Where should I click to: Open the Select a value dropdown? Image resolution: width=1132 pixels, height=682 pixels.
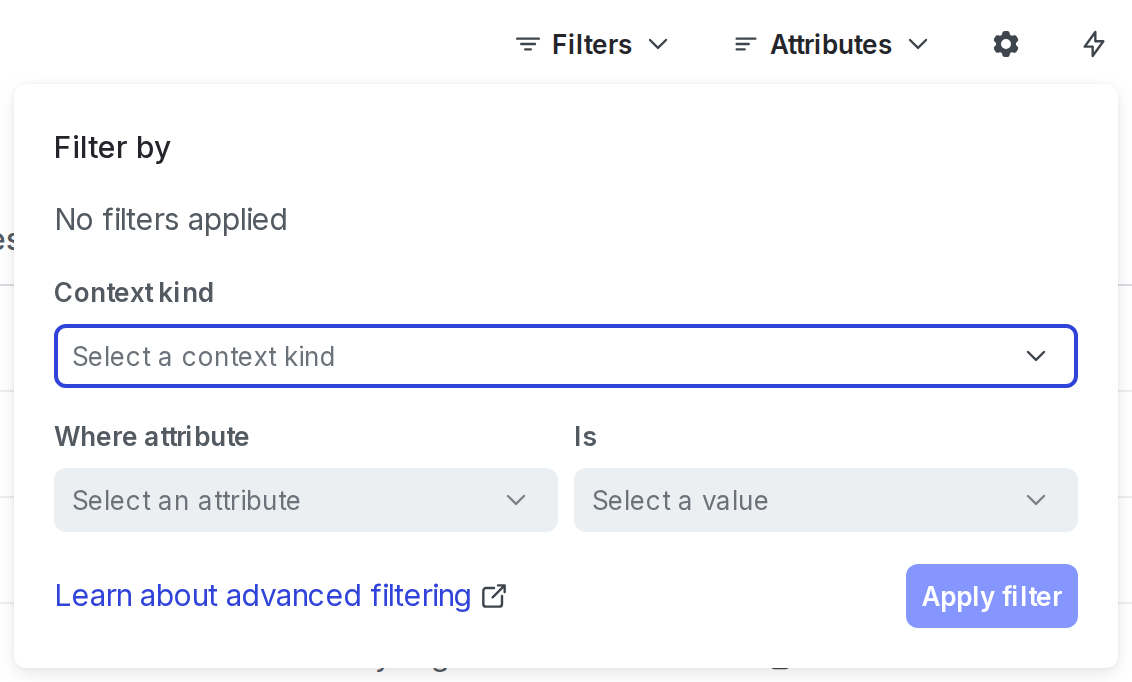(826, 500)
